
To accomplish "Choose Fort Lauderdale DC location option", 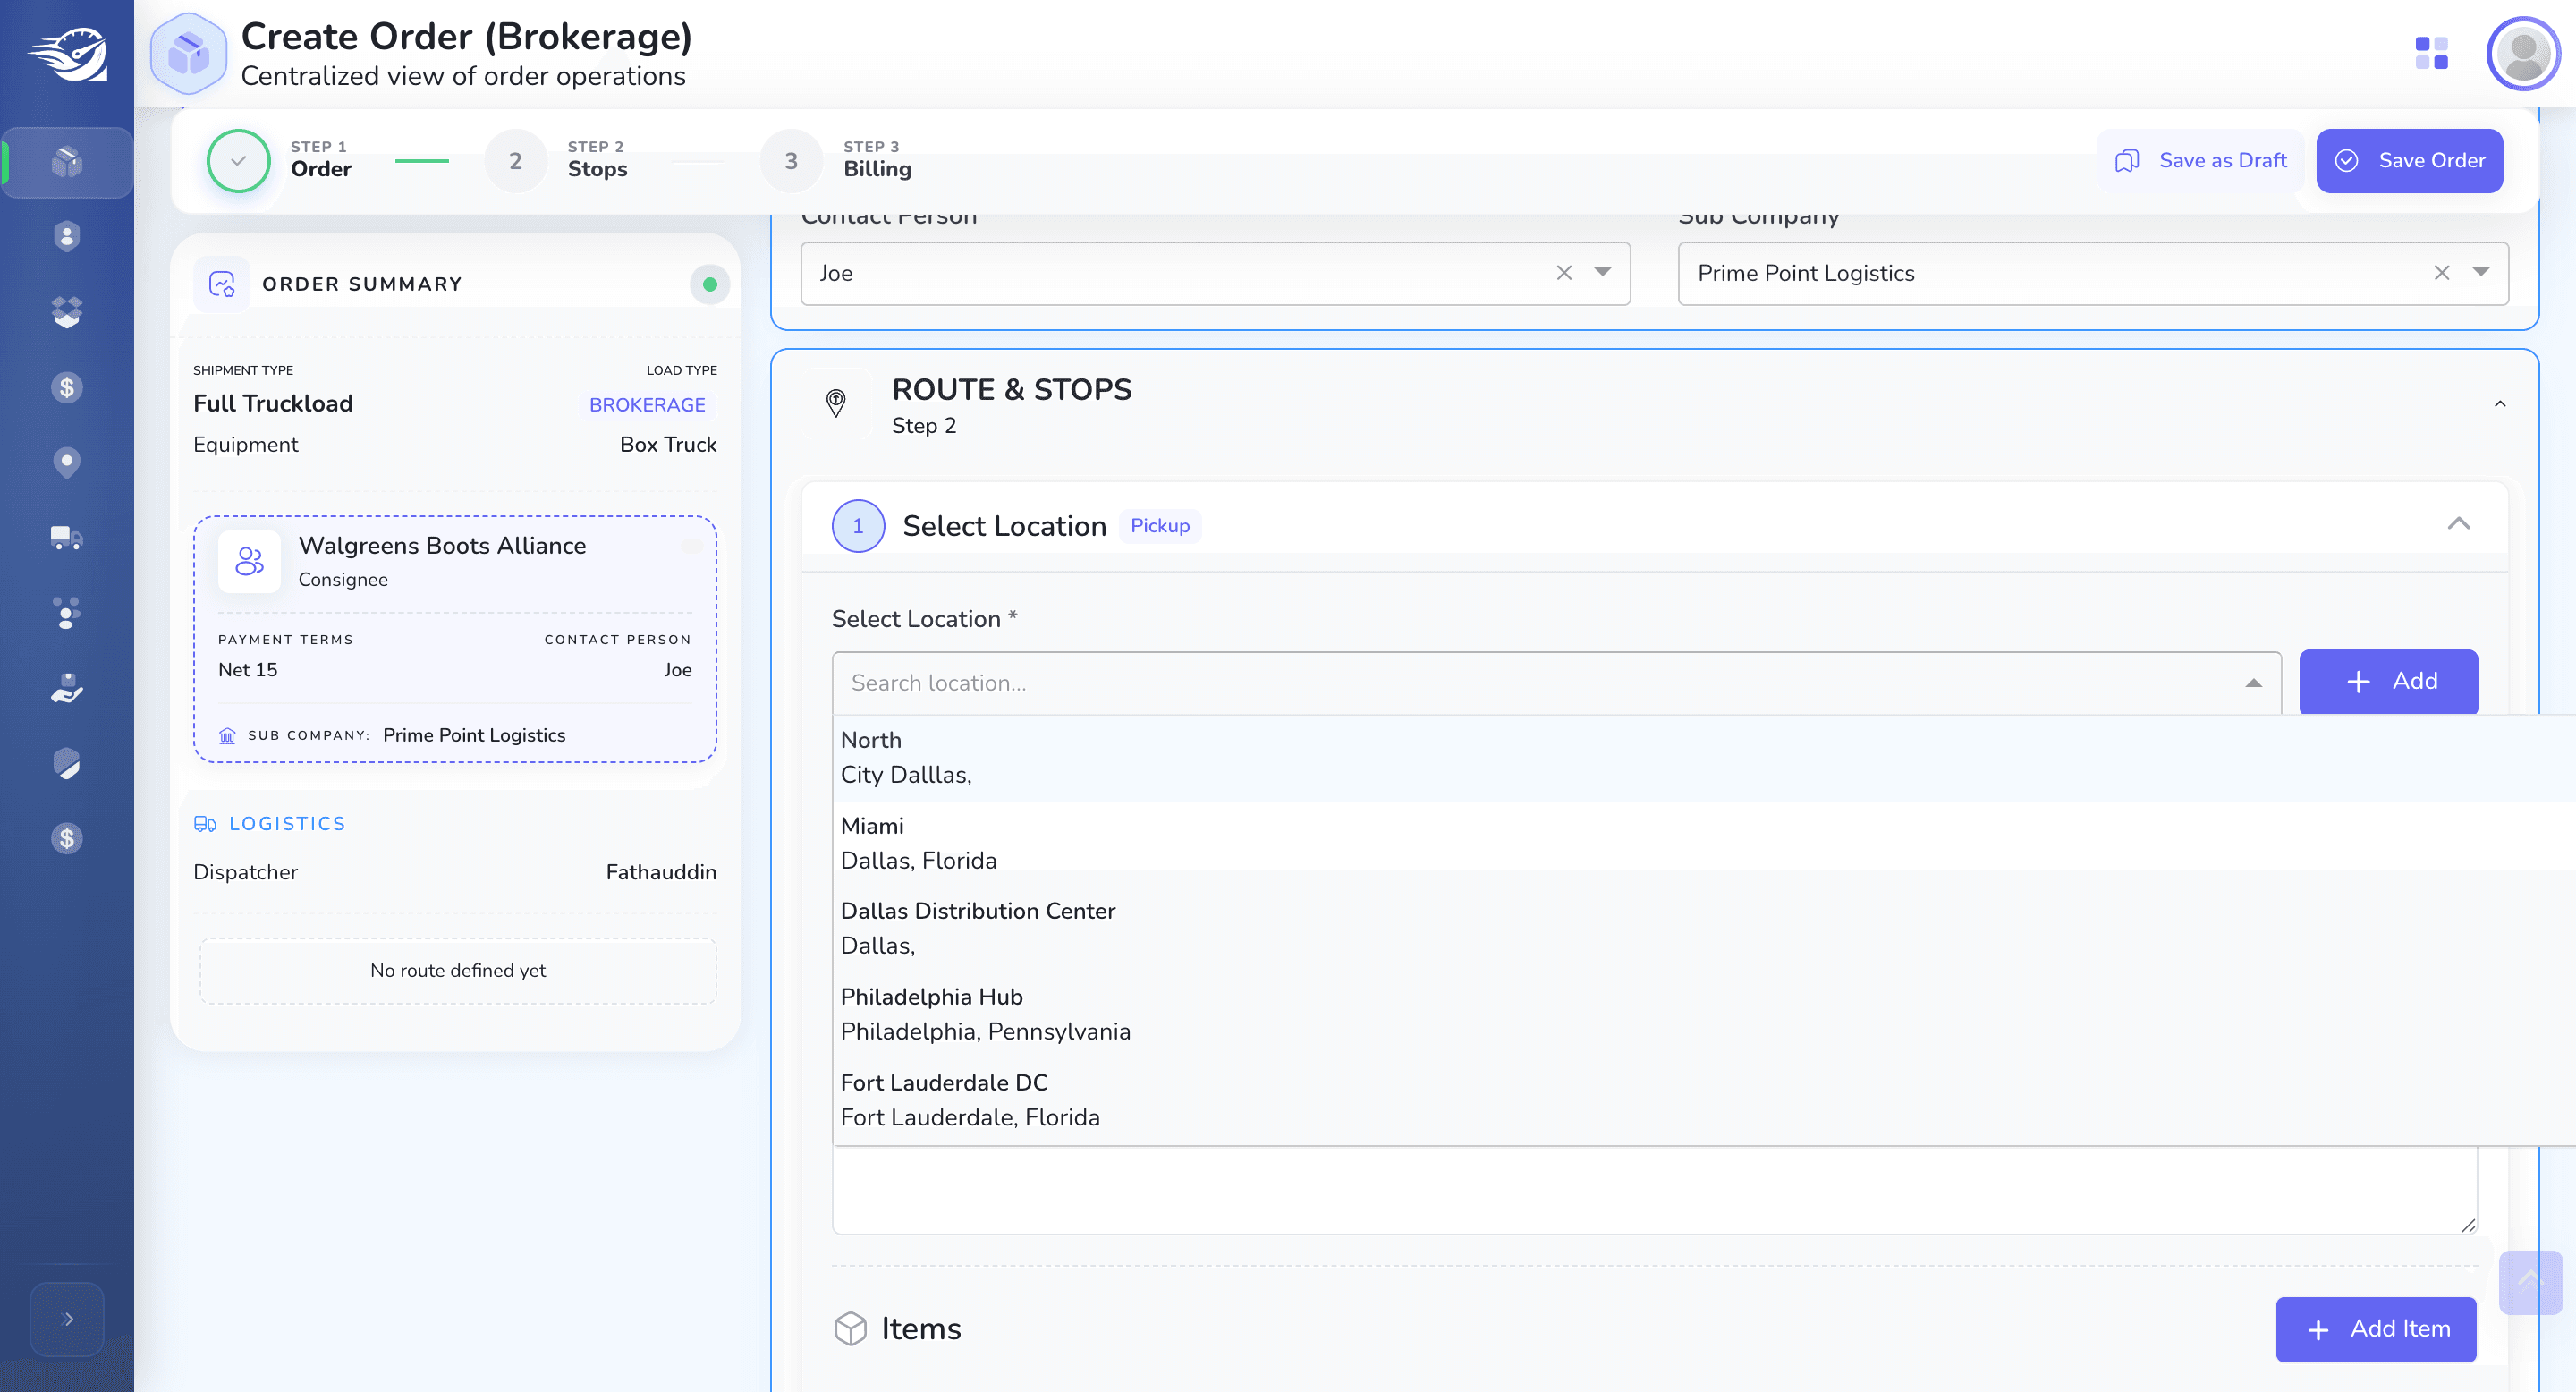I will 1704,1100.
